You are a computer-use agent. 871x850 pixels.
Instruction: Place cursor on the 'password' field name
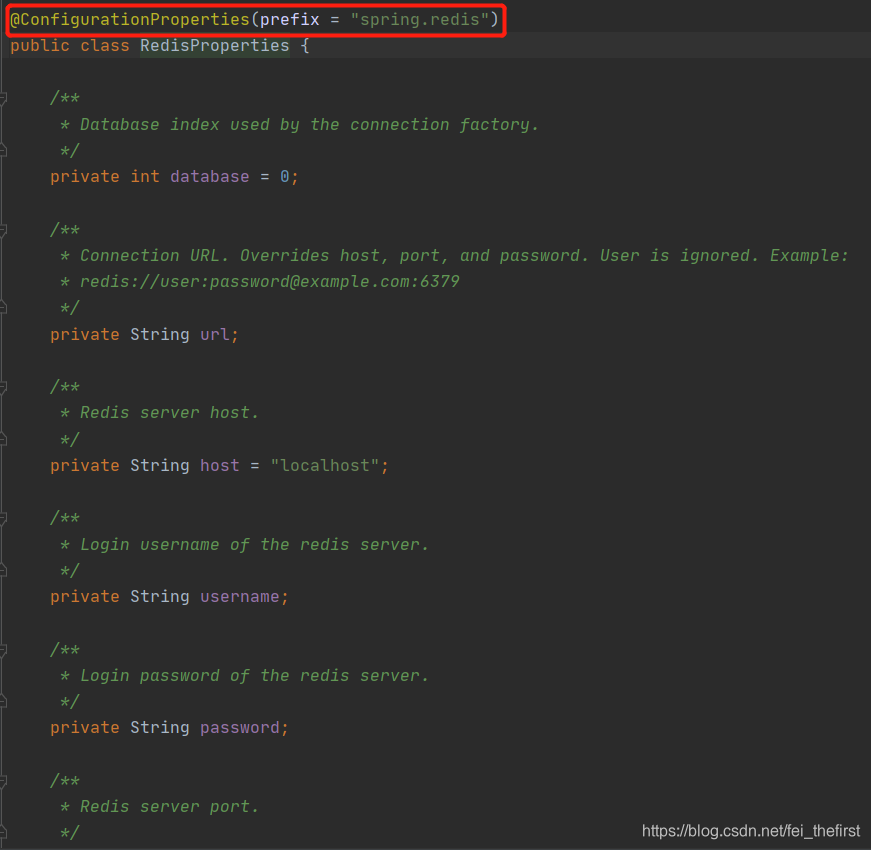(x=239, y=728)
